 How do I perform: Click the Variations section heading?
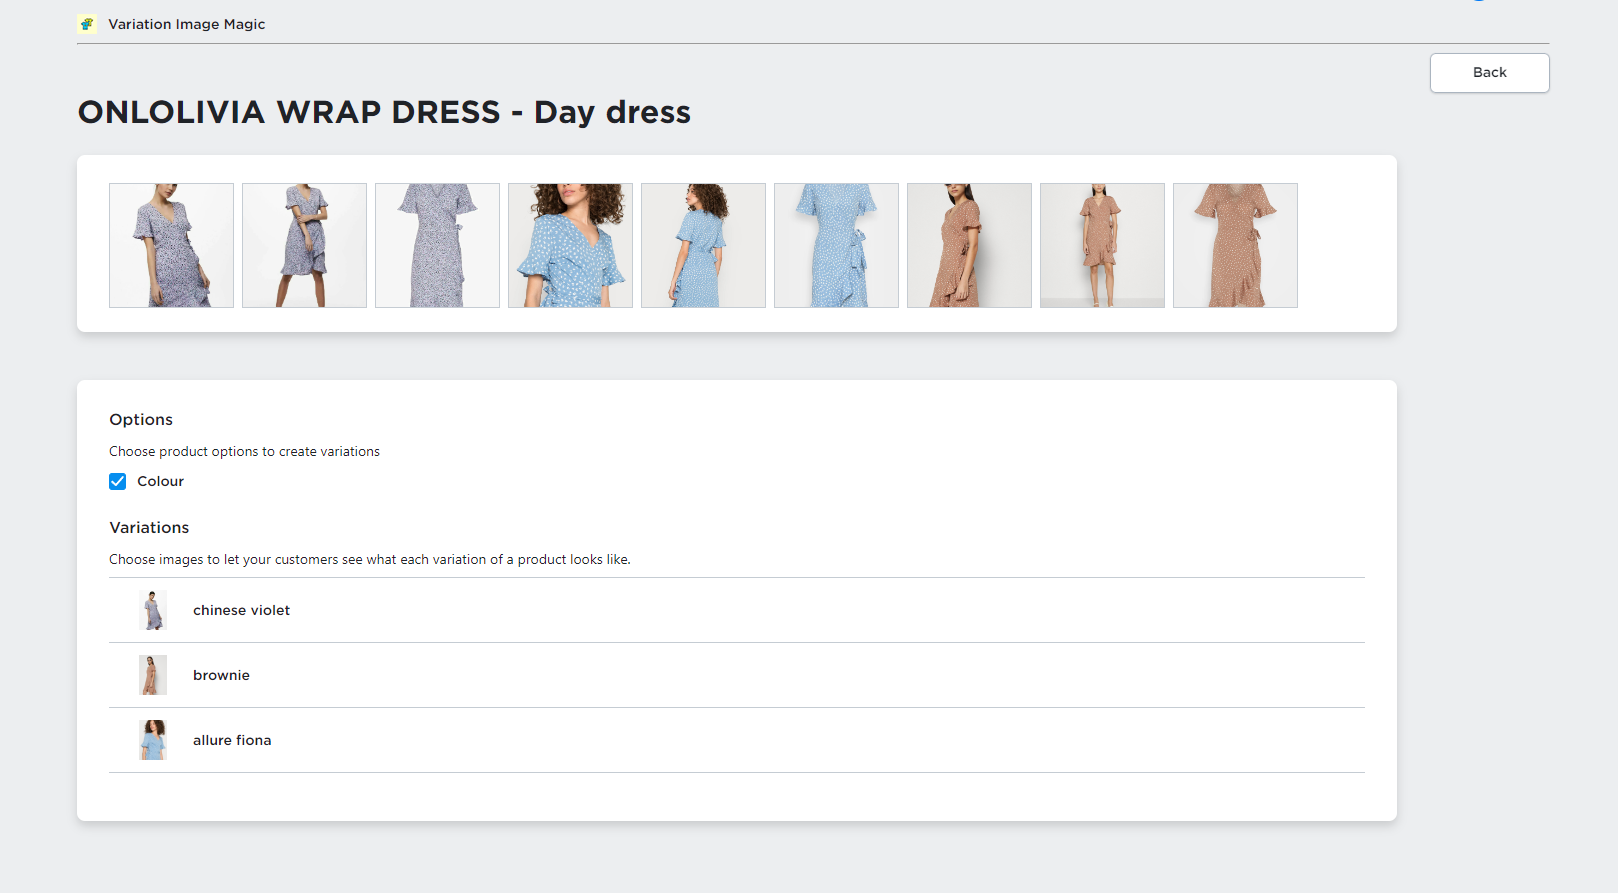pos(149,528)
